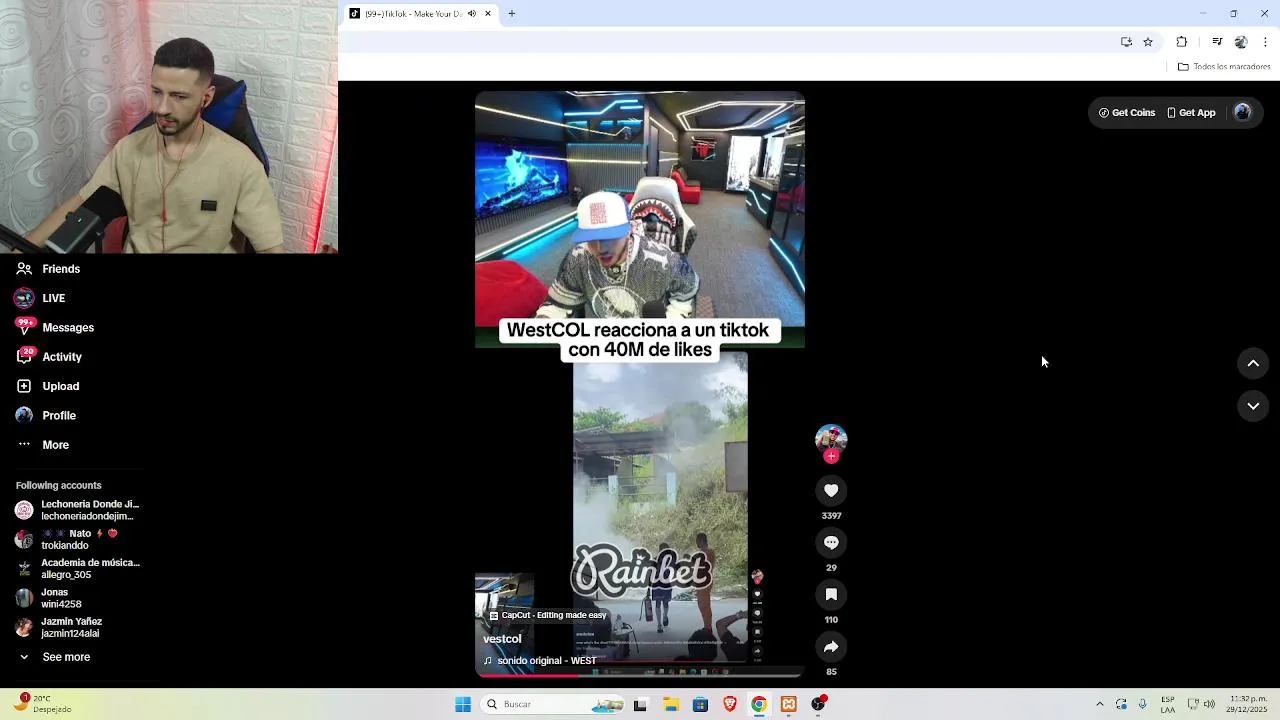Go to previous video with up arrow

point(1253,363)
